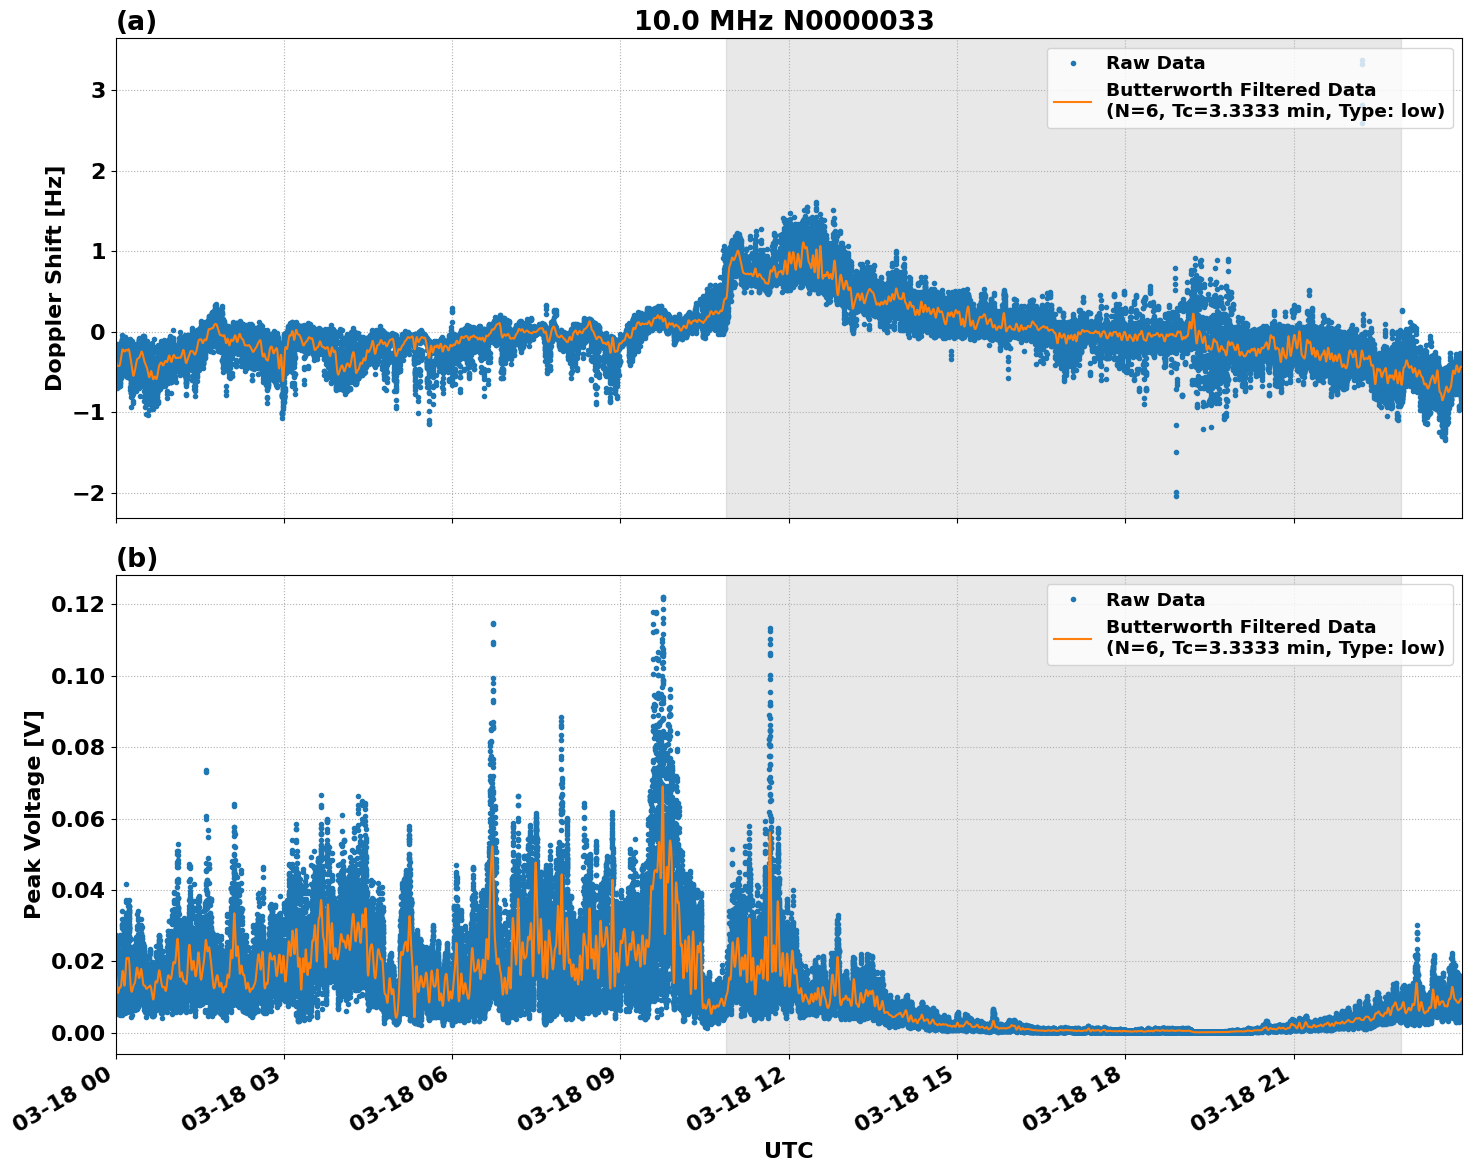Viewport: 1471px width, 1172px height.
Task: Click the panel label (b)
Action: coord(137,557)
